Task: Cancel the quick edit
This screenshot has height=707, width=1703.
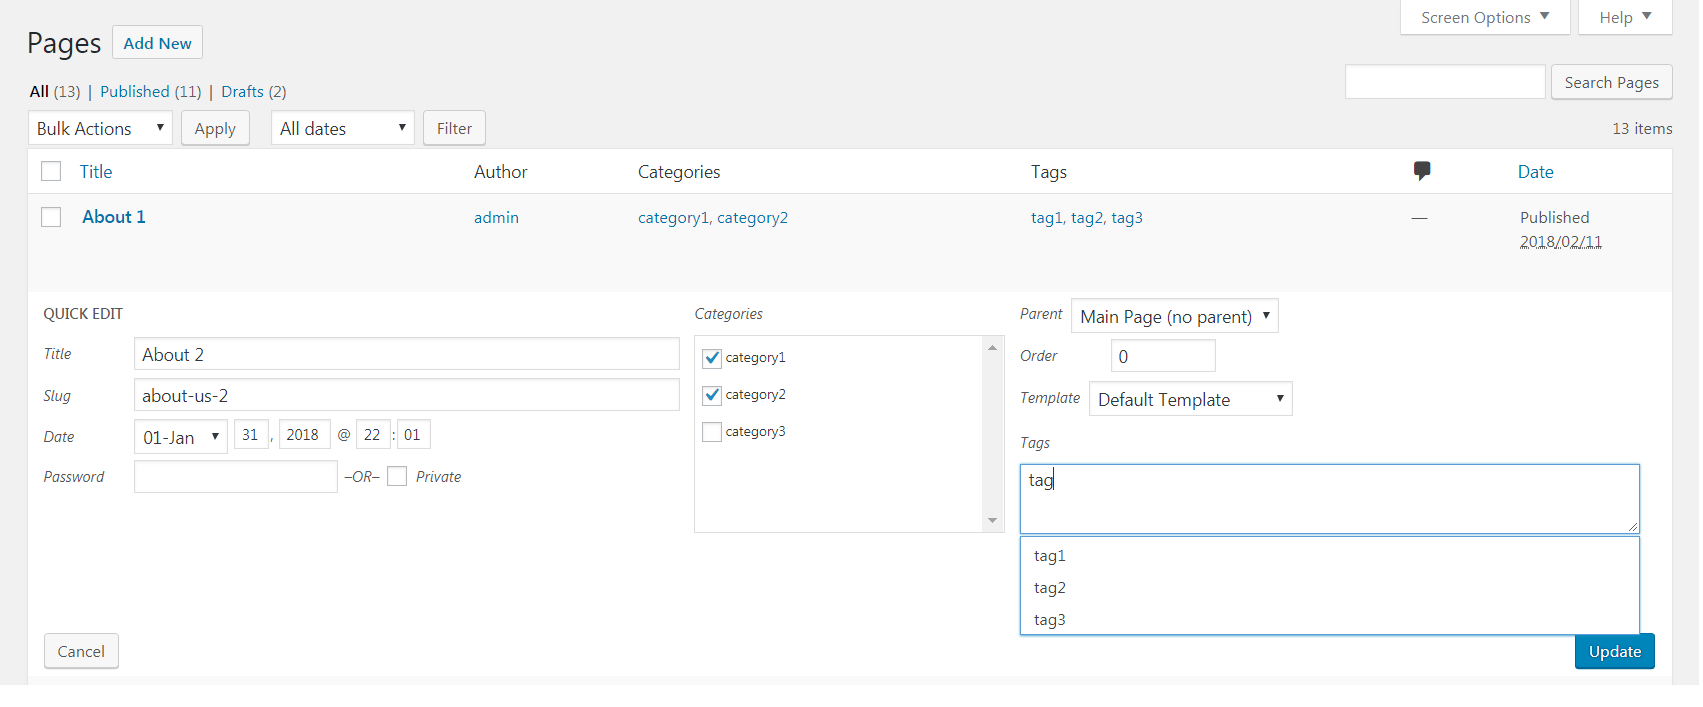Action: tap(81, 651)
